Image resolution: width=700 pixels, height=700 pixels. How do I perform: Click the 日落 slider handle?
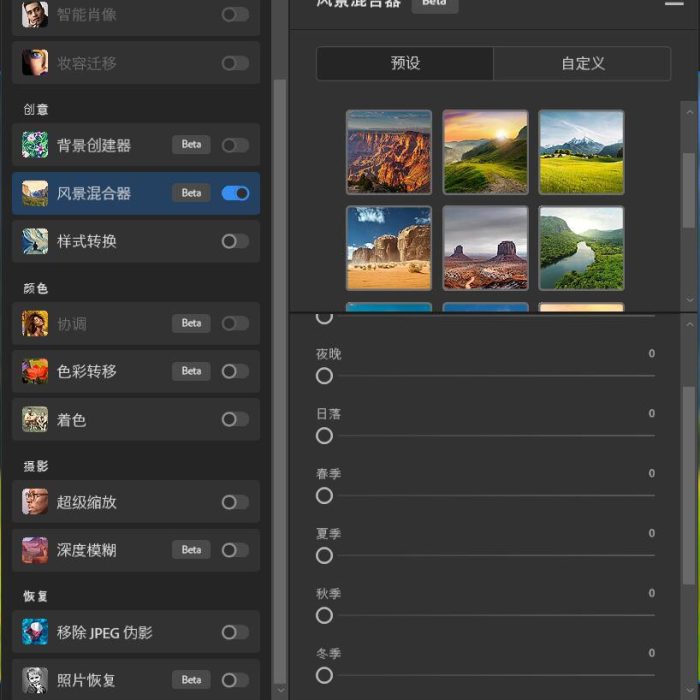click(x=324, y=436)
